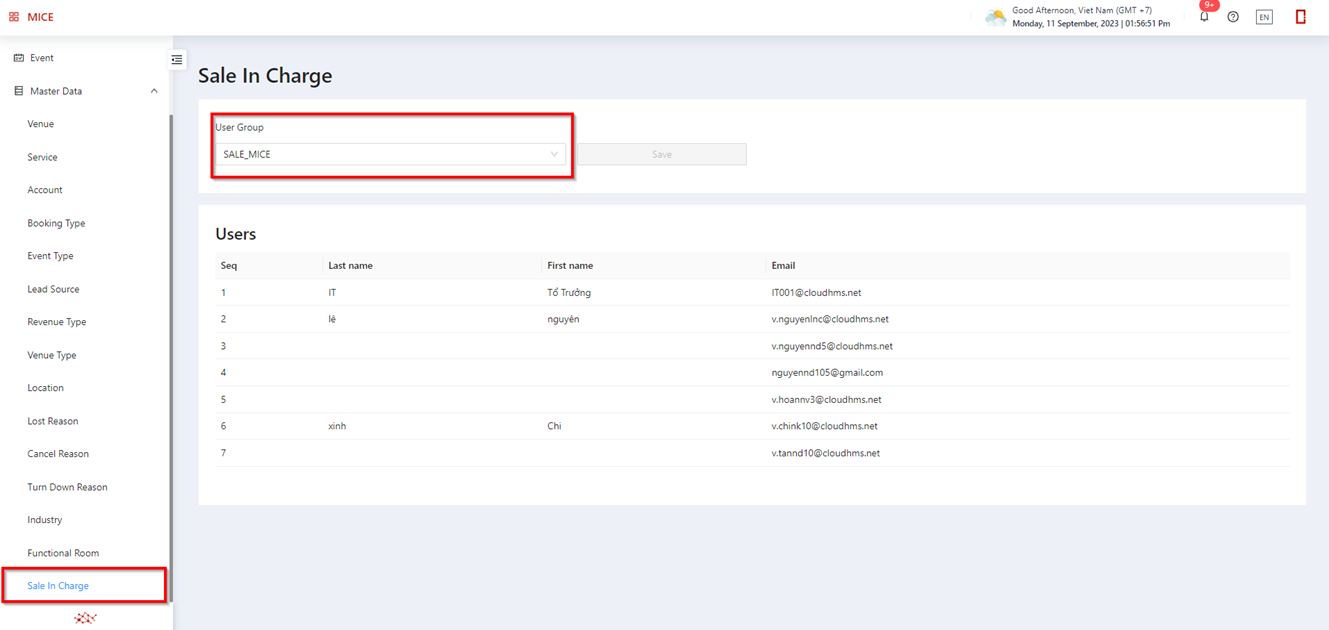Collapse the sidebar using the menu-fold icon

tap(177, 60)
